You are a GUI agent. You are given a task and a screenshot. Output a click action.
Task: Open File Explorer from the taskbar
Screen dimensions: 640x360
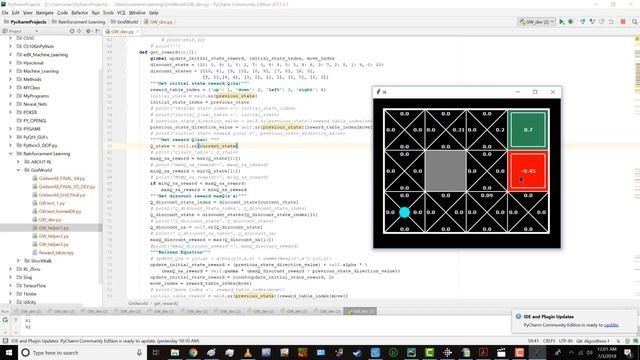175,353
